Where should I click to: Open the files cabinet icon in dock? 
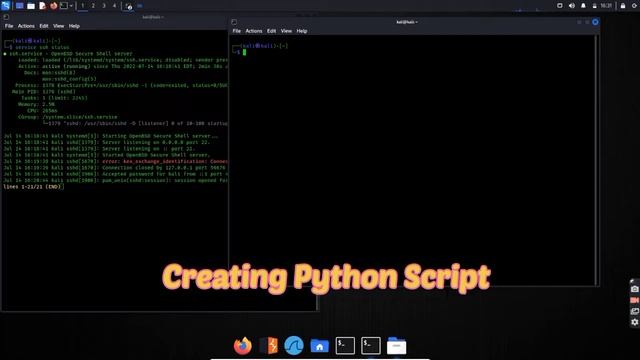click(x=396, y=346)
